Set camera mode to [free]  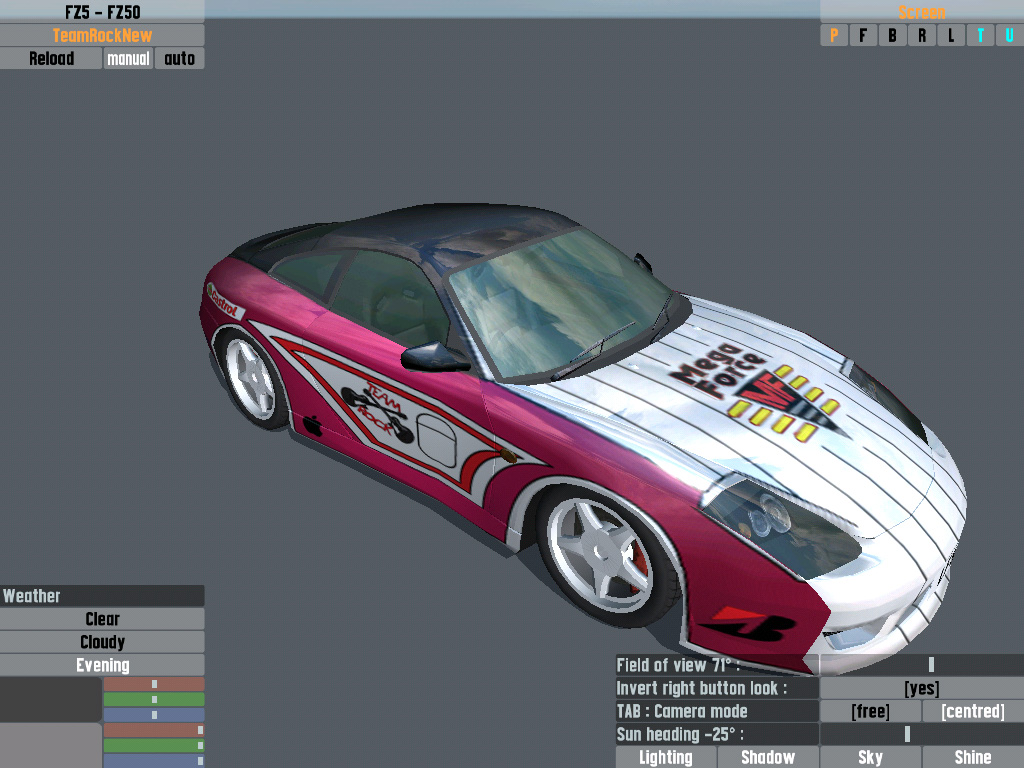pos(871,711)
